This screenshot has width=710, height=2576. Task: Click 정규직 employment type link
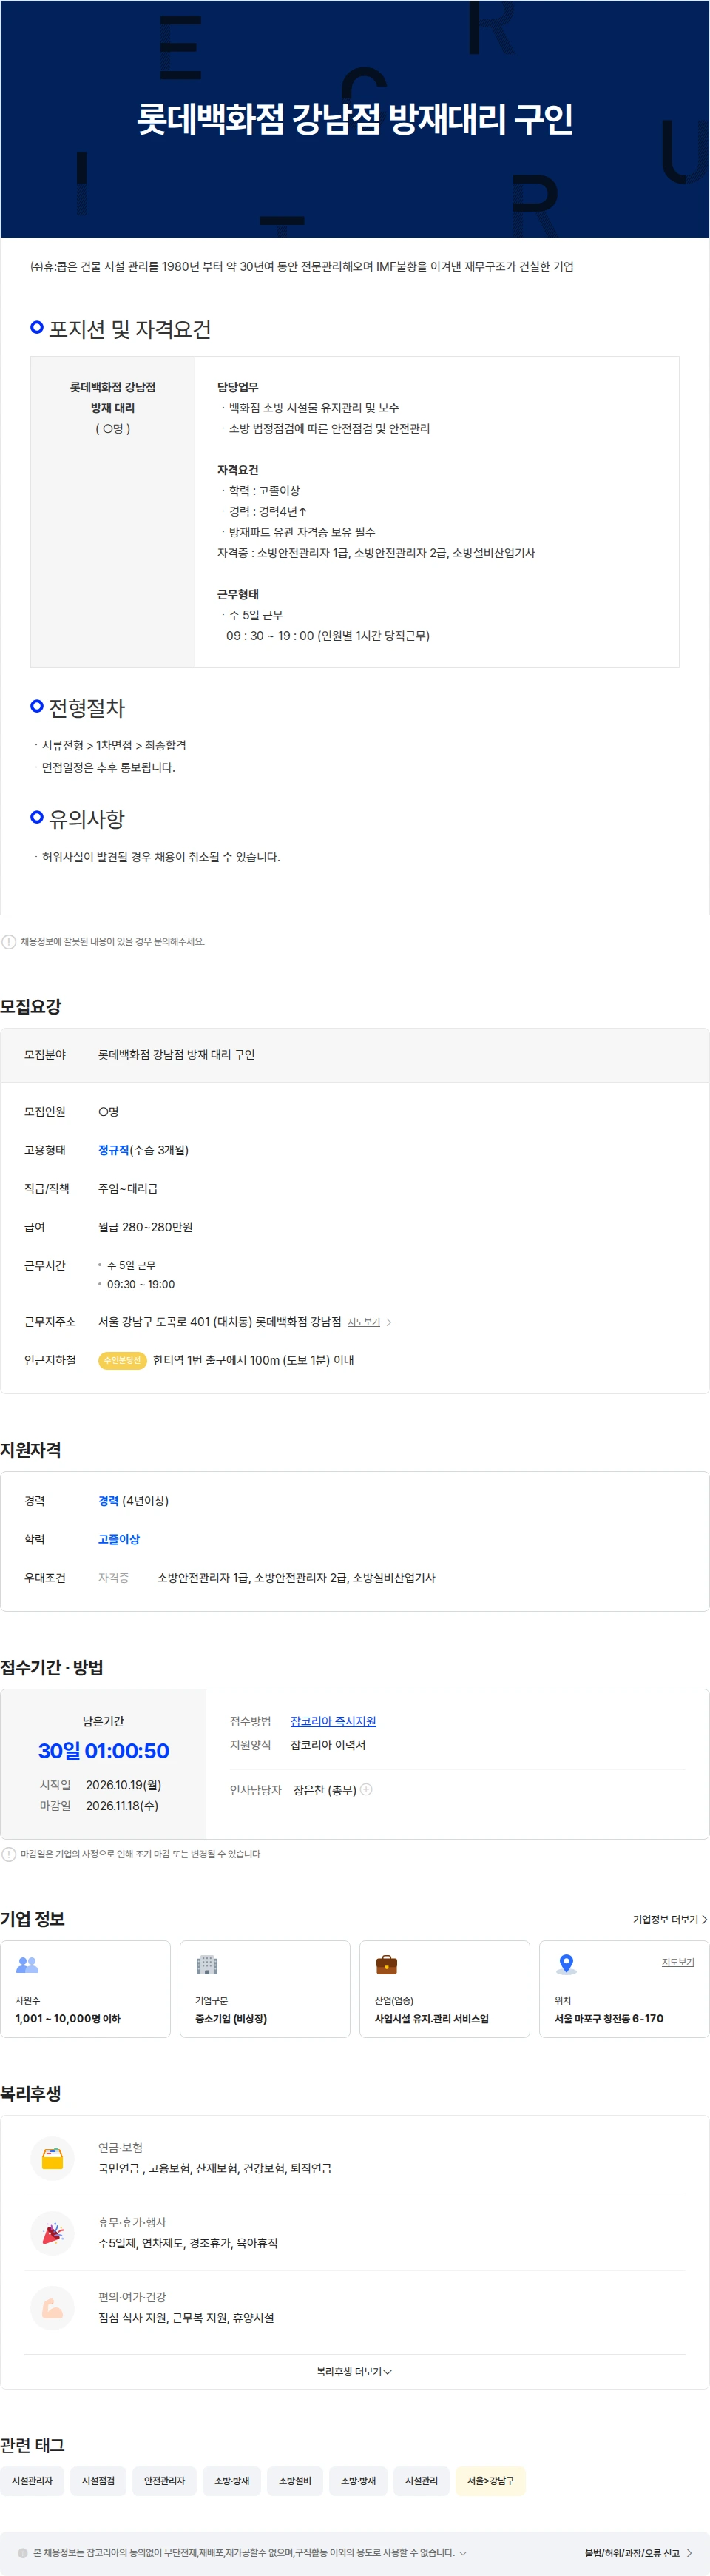pyautogui.click(x=114, y=1150)
